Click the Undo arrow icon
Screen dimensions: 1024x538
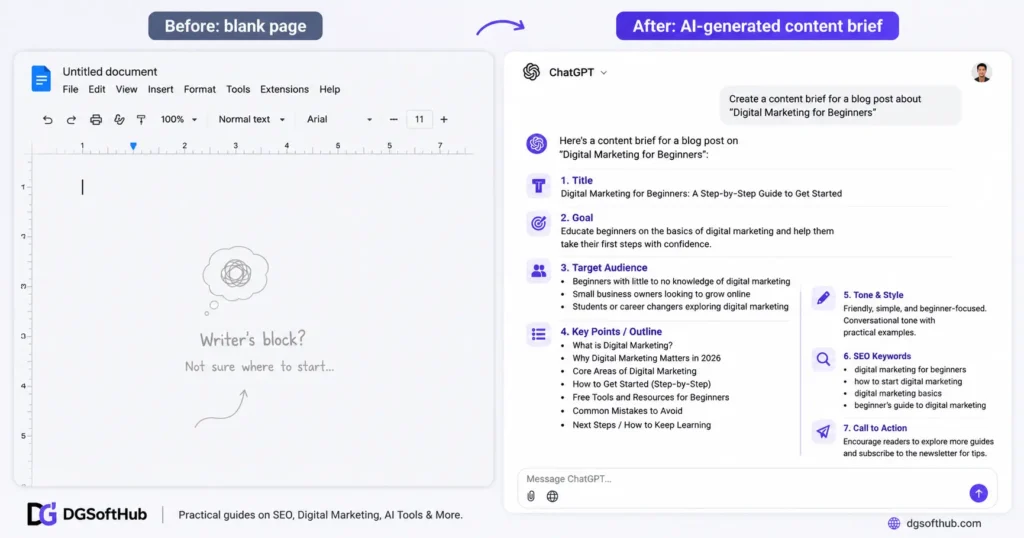(48, 119)
